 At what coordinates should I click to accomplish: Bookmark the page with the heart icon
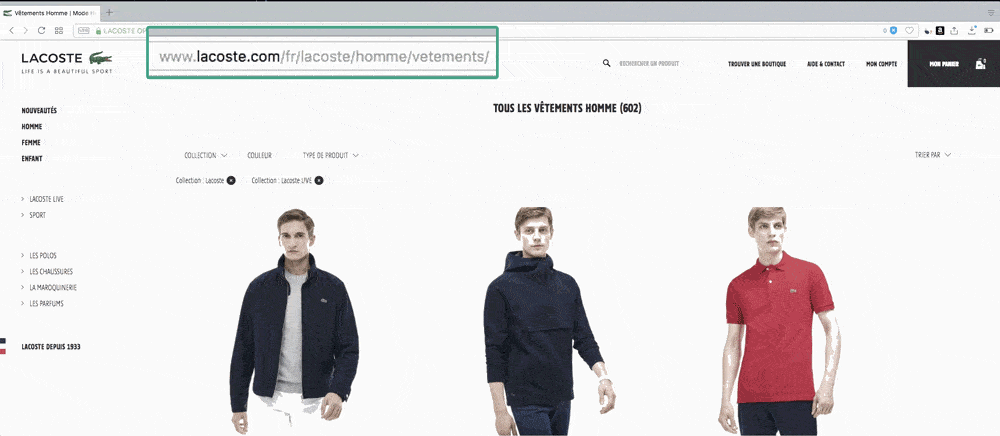pyautogui.click(x=909, y=30)
